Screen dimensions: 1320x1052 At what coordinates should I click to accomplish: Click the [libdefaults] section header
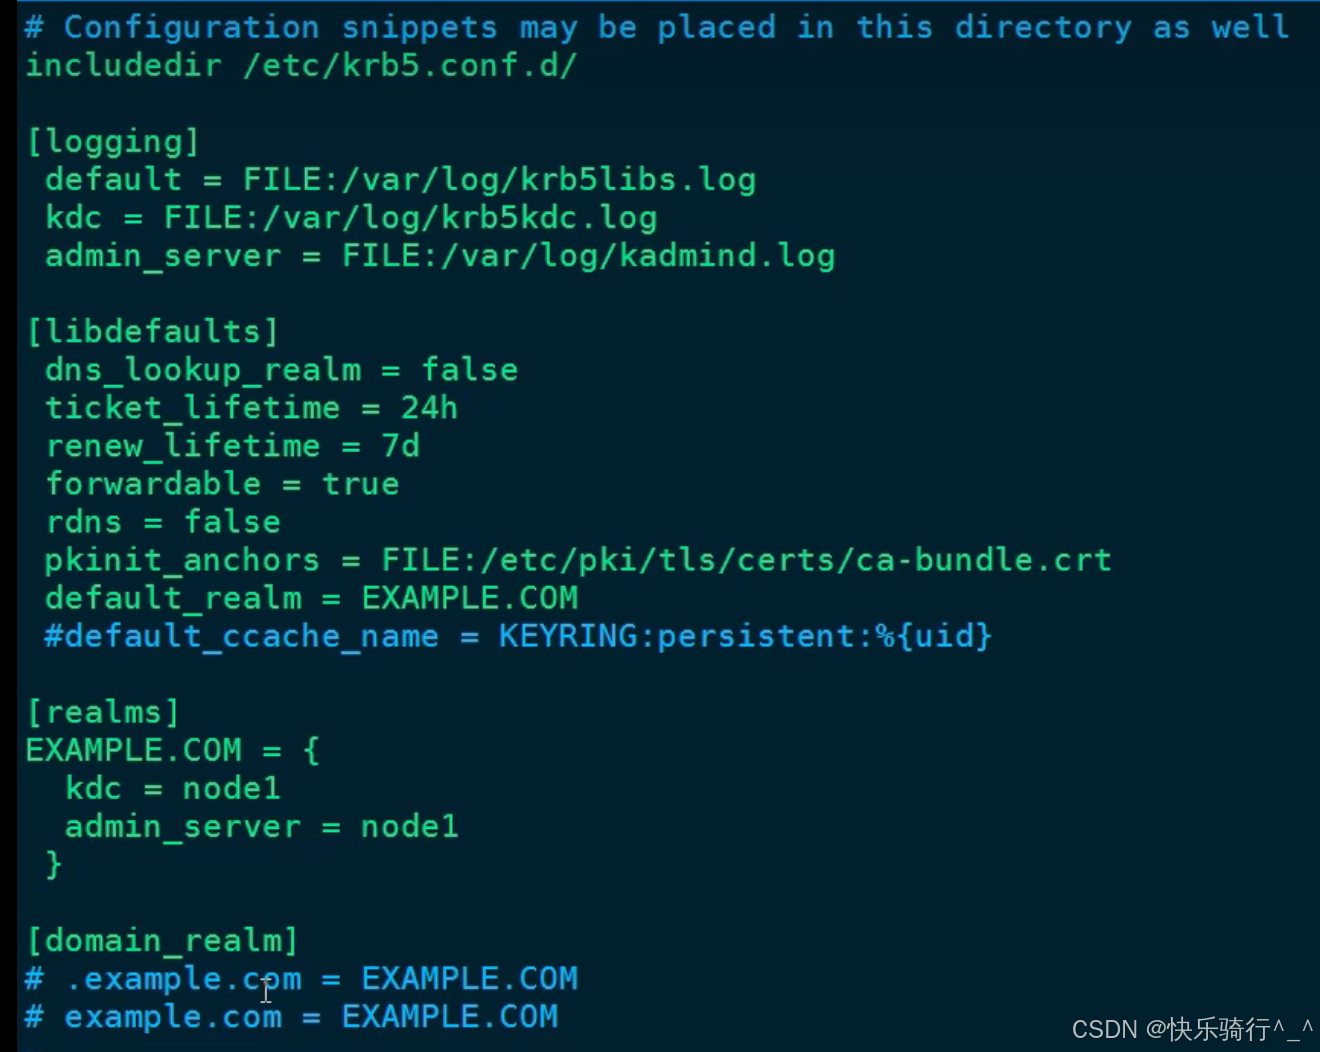coord(152,332)
